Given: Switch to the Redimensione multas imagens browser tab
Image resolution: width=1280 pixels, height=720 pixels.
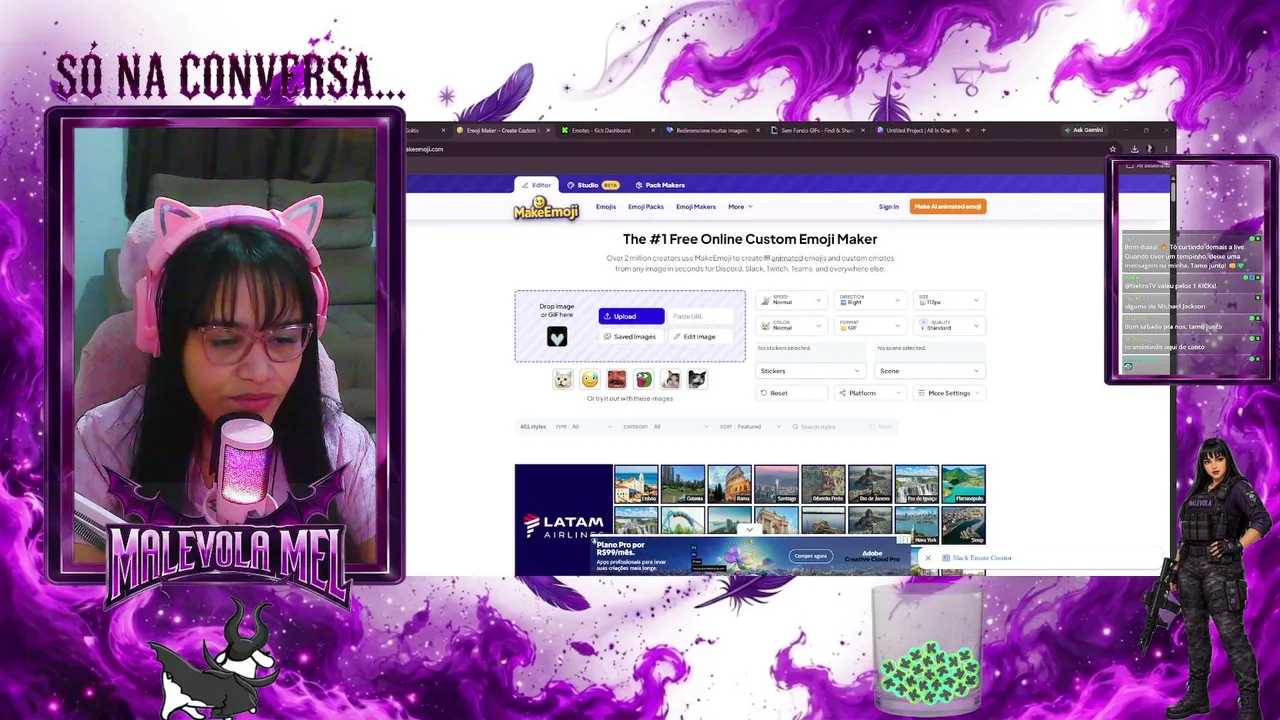Looking at the screenshot, I should pos(712,130).
